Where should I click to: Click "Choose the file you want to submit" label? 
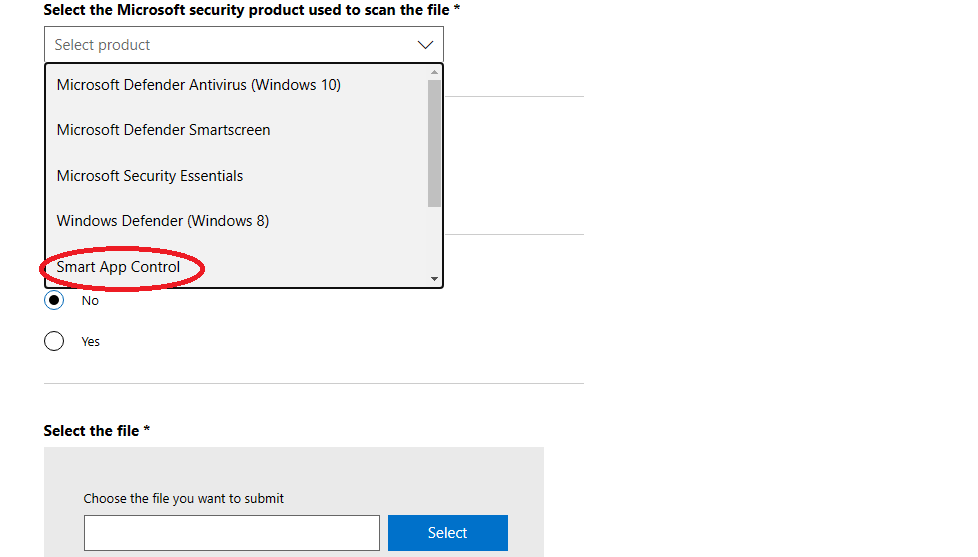coord(184,498)
